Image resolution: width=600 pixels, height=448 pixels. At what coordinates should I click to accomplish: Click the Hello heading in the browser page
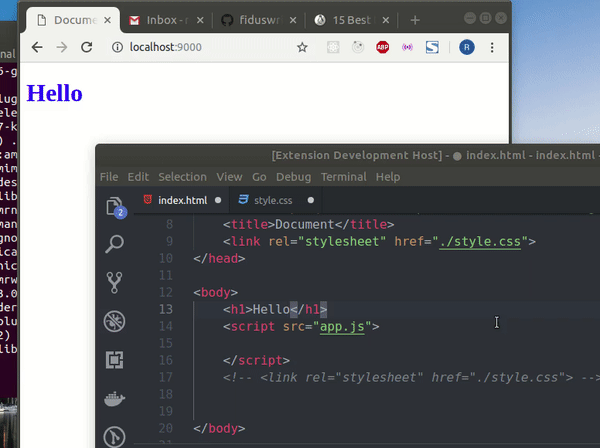coord(54,93)
